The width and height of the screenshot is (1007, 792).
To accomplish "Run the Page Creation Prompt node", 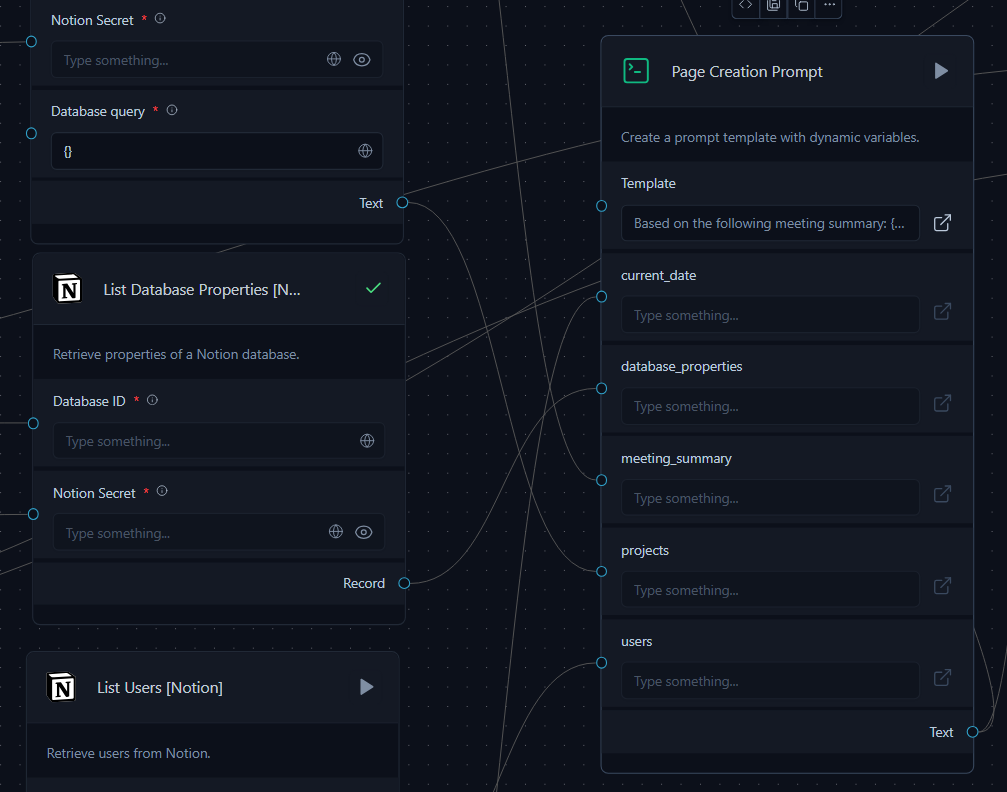I will point(941,71).
